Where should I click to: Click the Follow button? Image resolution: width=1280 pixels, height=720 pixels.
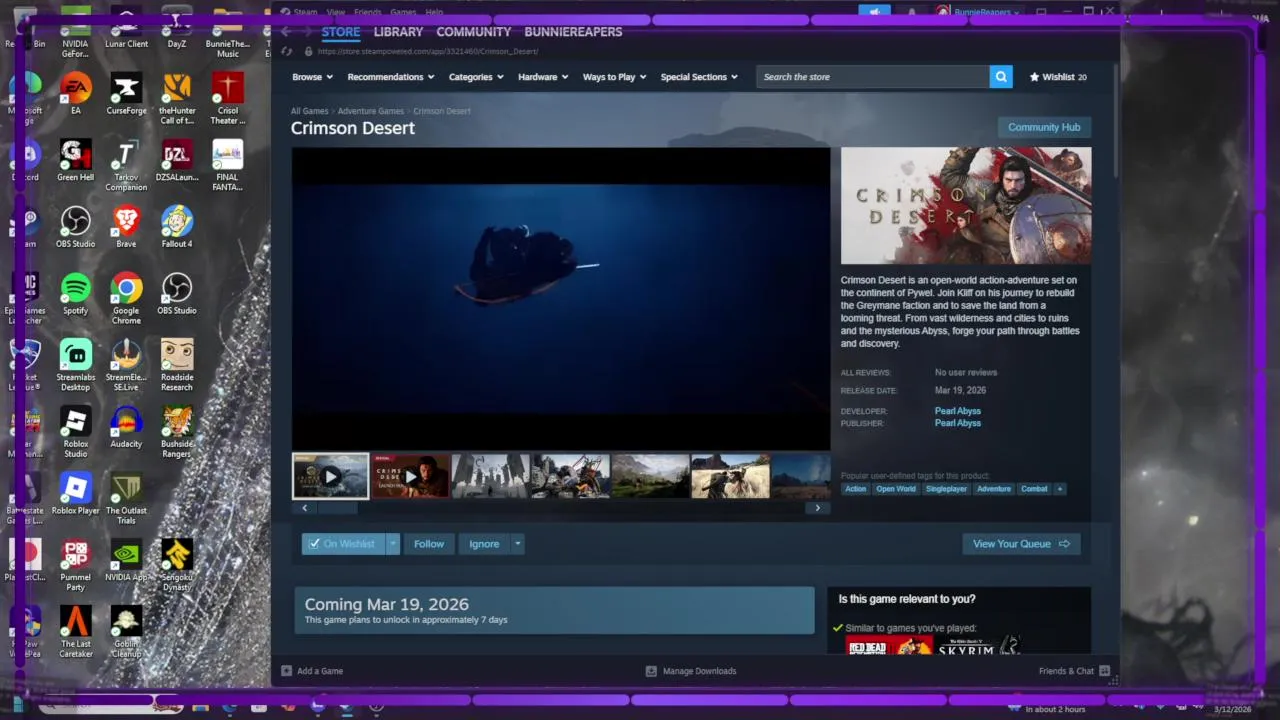pos(429,544)
